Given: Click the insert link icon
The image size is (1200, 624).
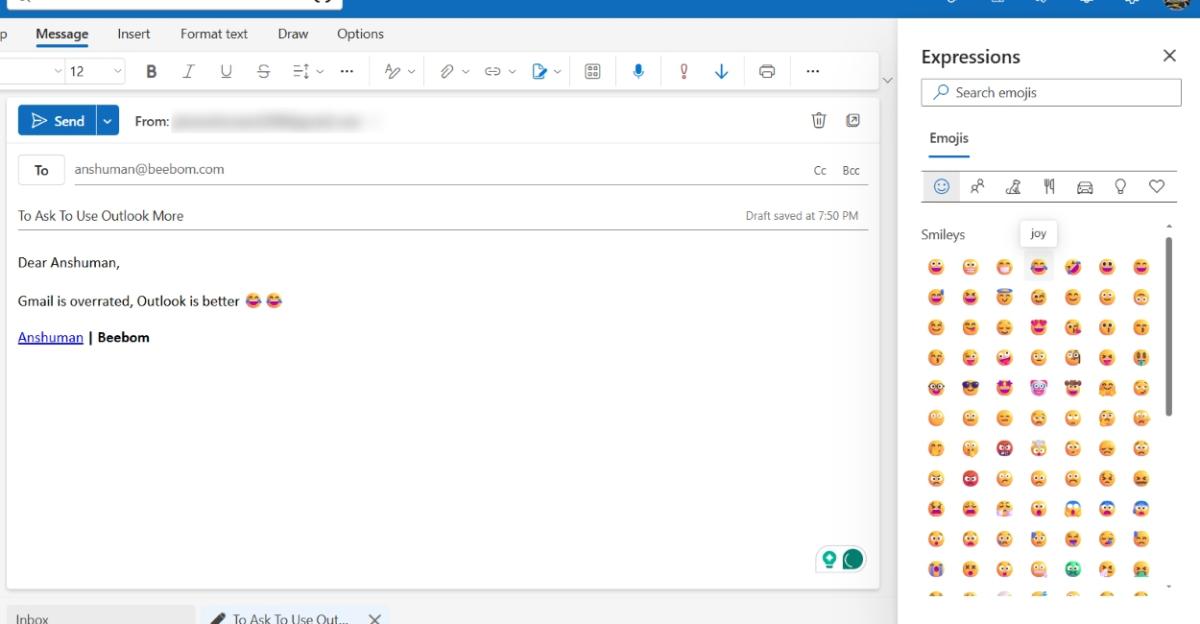Looking at the screenshot, I should coord(493,71).
